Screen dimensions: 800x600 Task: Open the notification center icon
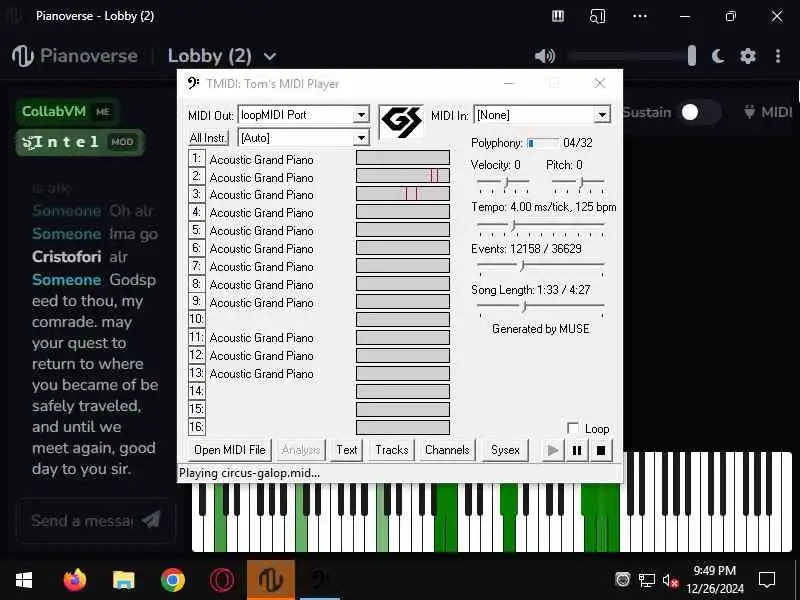767,580
